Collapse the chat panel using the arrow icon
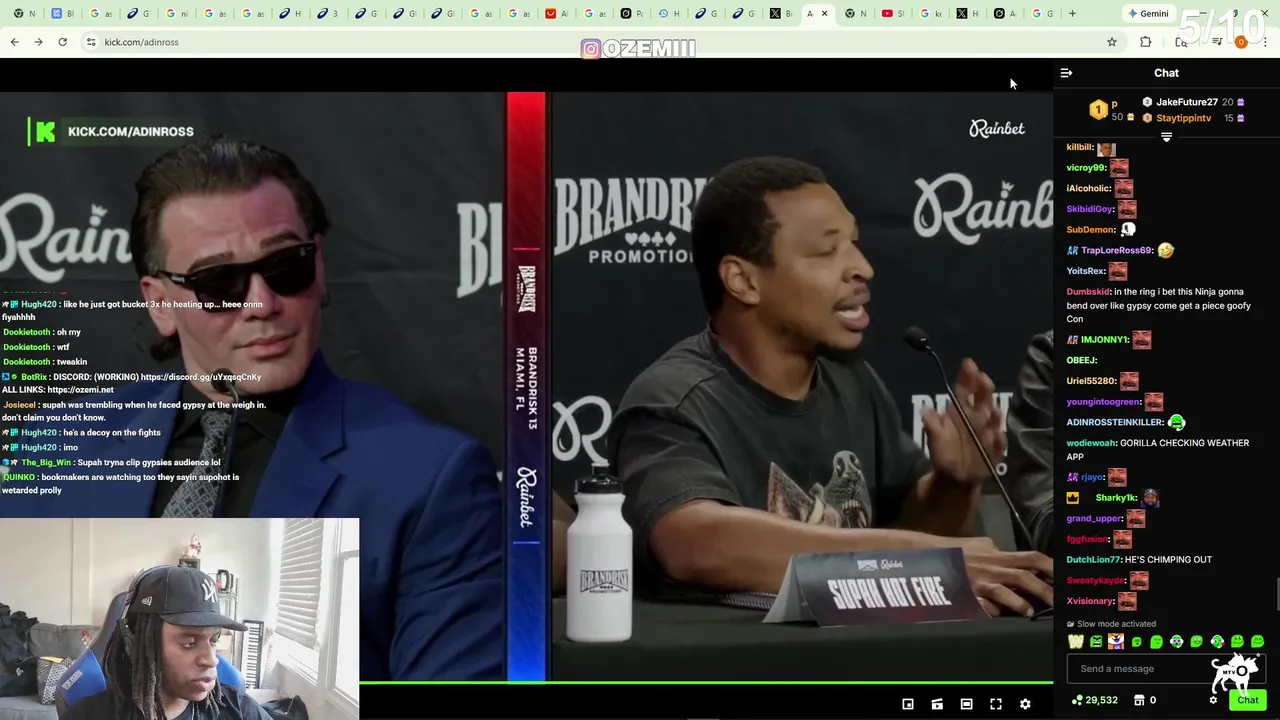Screen dimensions: 1280x720 click(1066, 73)
